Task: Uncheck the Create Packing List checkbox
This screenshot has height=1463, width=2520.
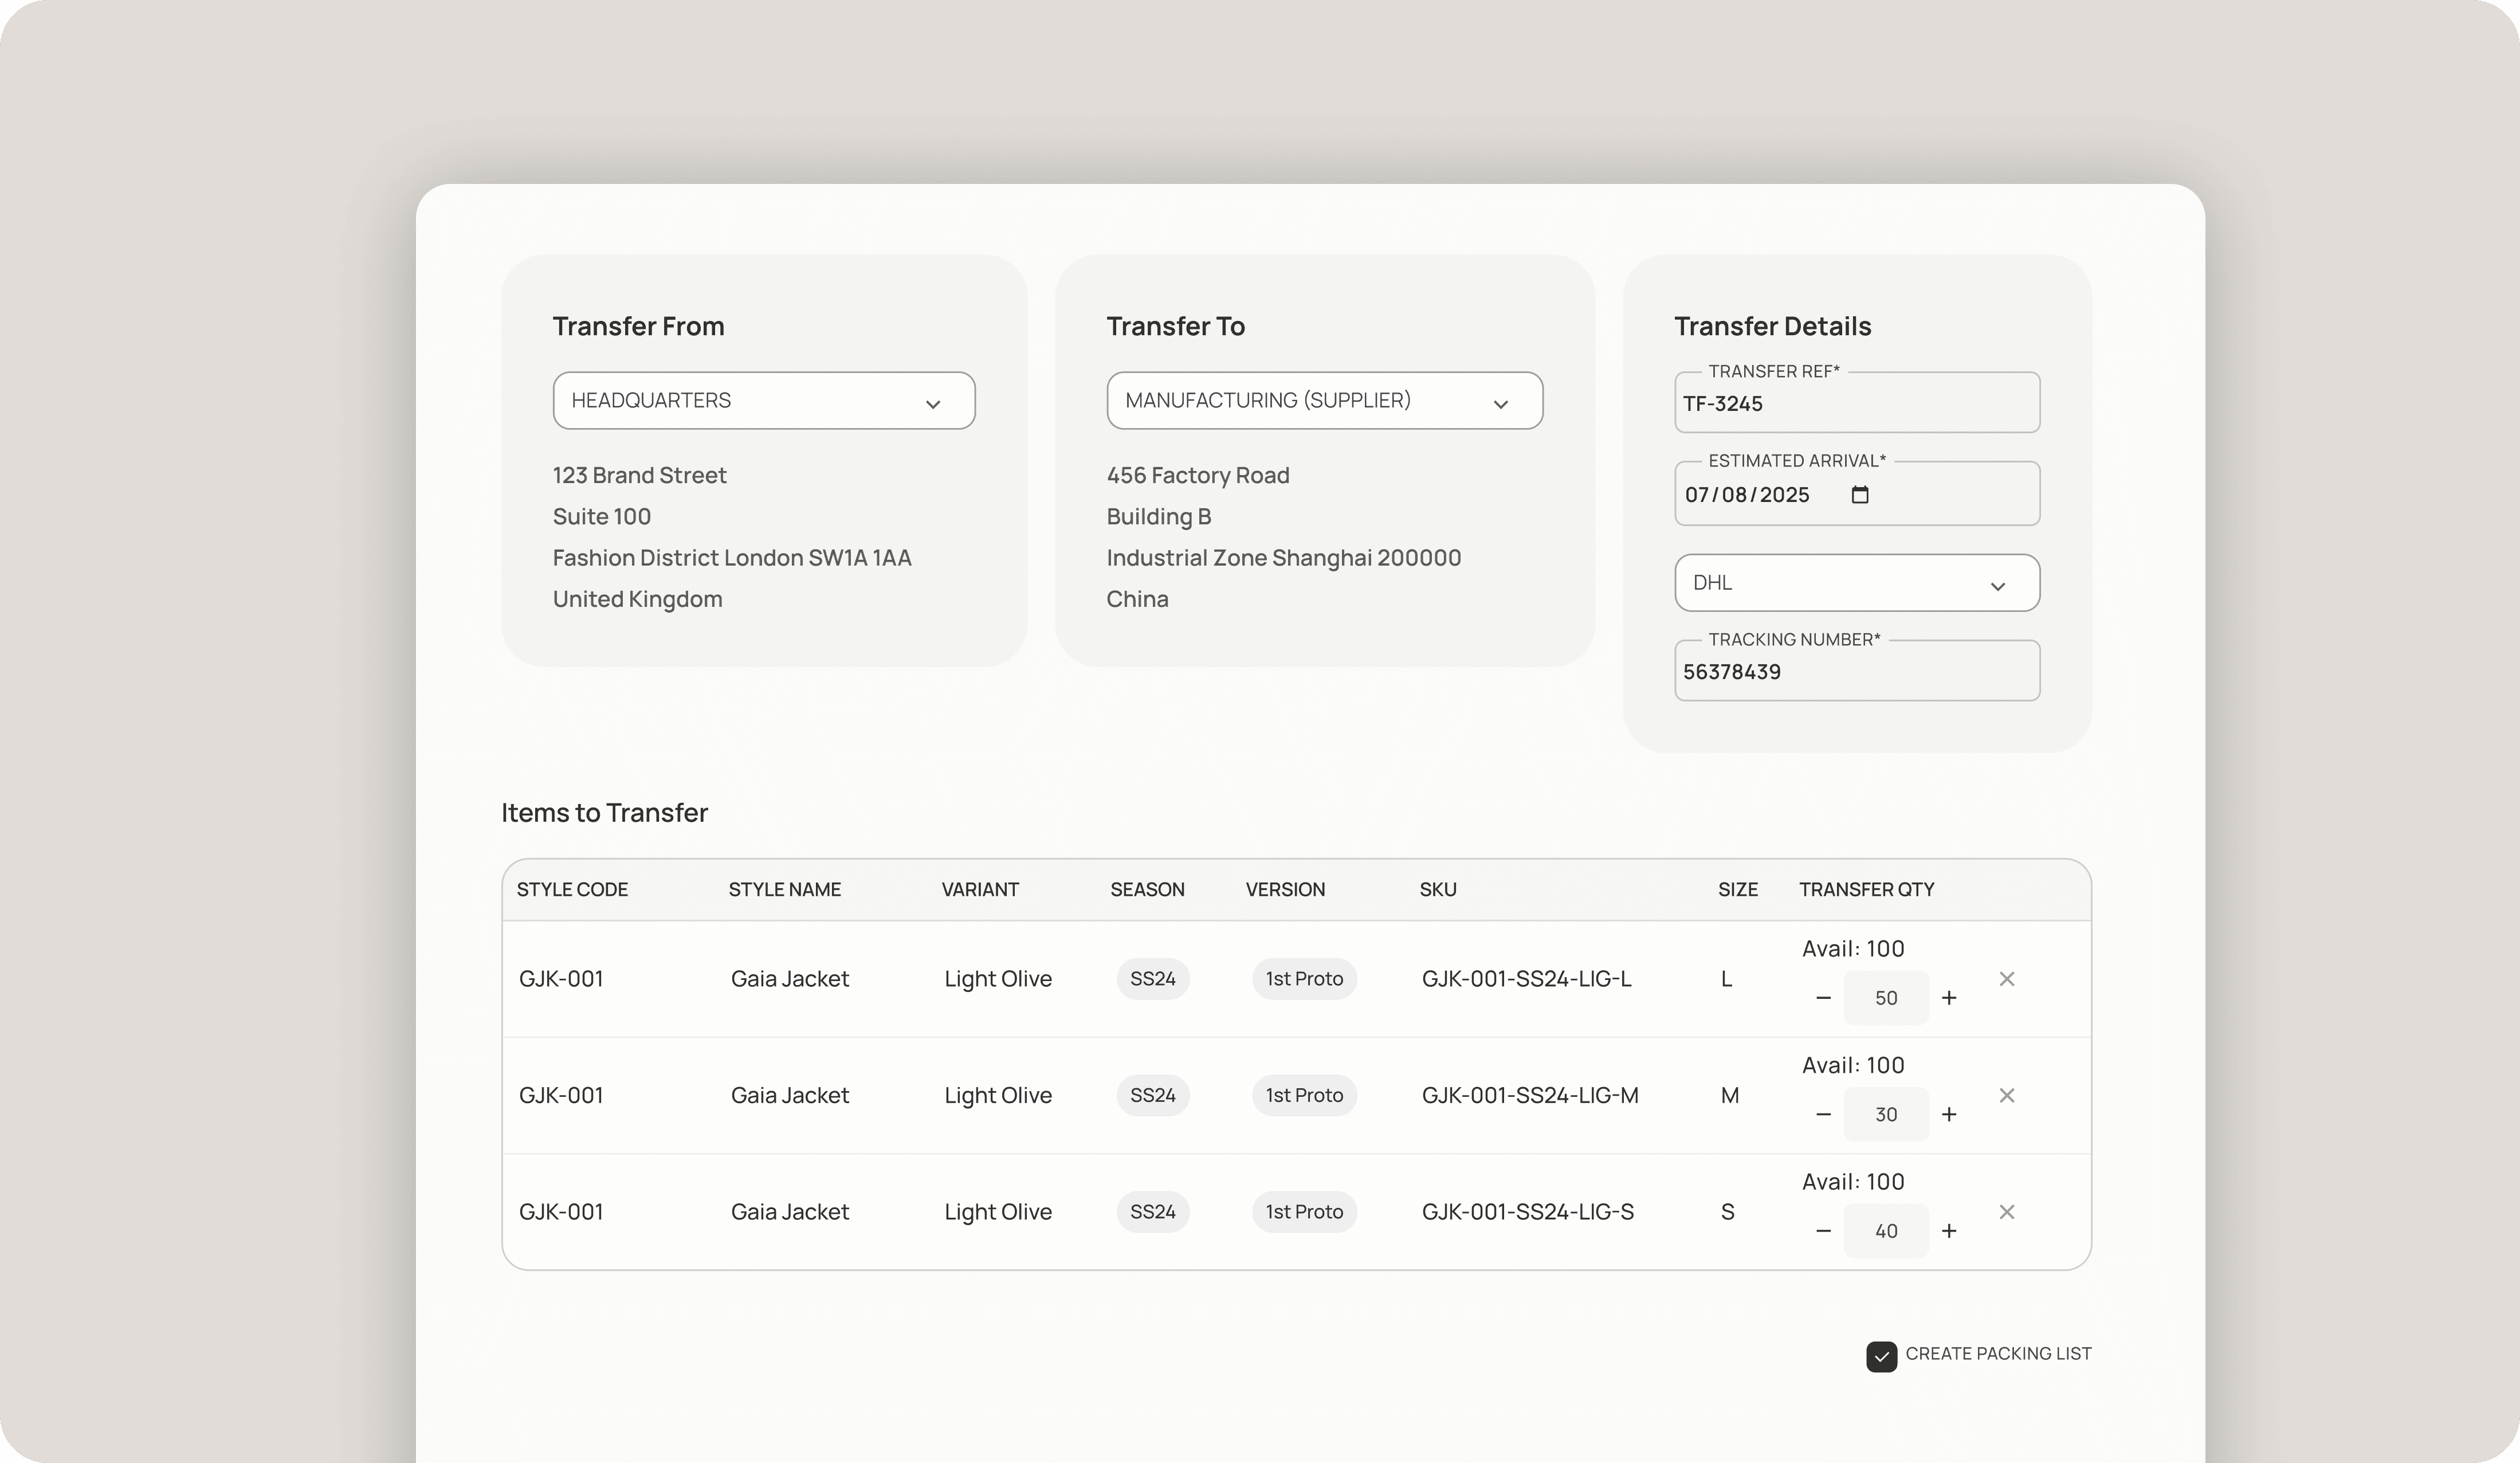Action: click(x=1881, y=1356)
